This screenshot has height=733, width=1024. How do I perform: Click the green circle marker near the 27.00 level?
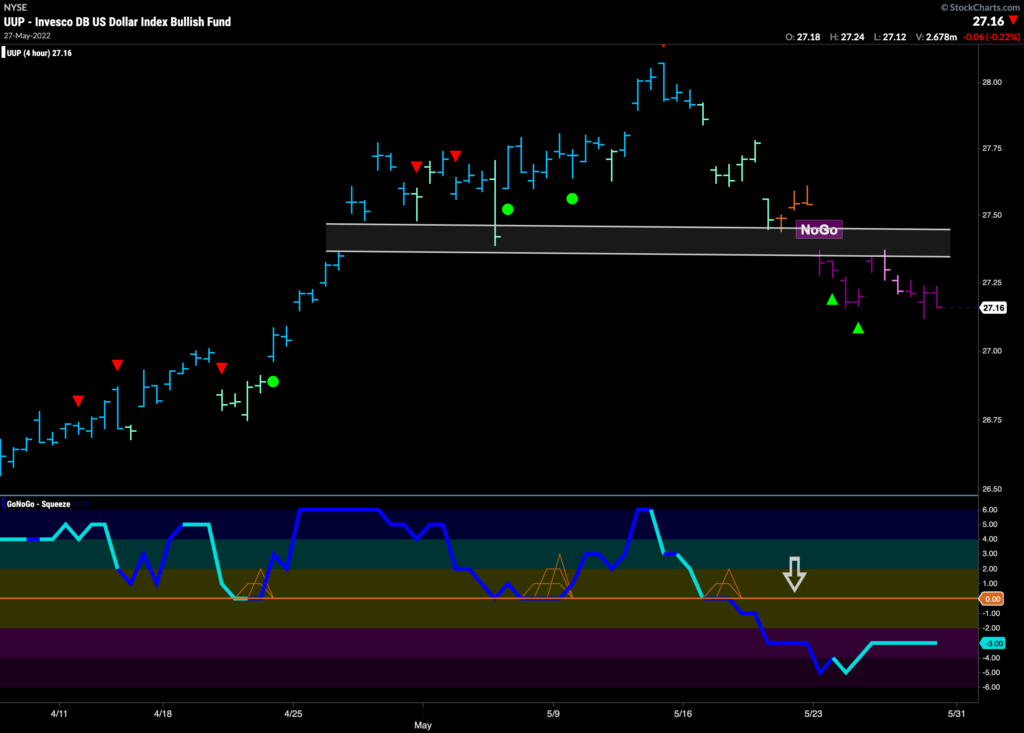point(273,382)
